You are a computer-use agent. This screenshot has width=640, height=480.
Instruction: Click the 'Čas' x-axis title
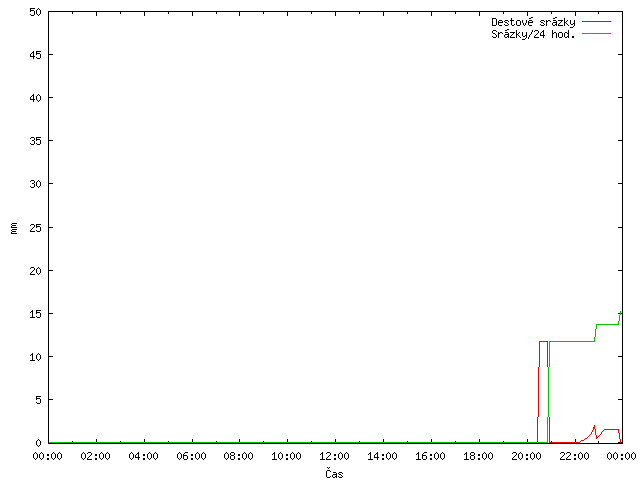[x=334, y=473]
